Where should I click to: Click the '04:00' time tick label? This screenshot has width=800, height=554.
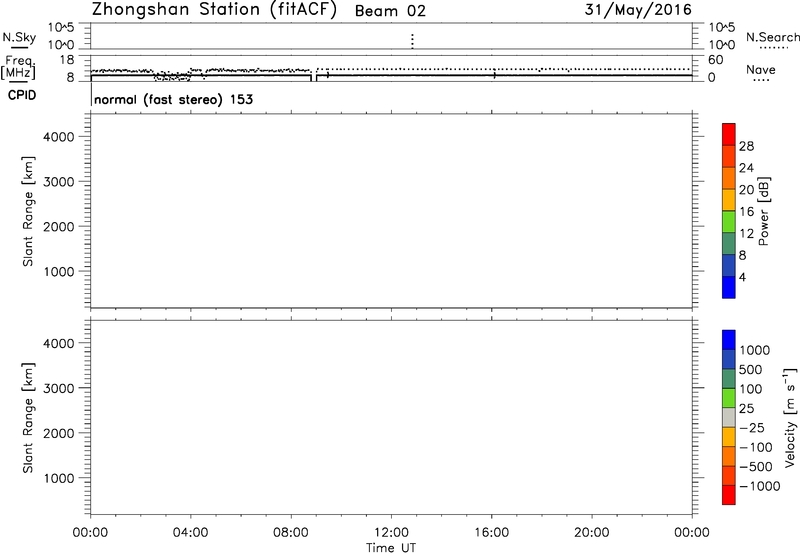[190, 533]
